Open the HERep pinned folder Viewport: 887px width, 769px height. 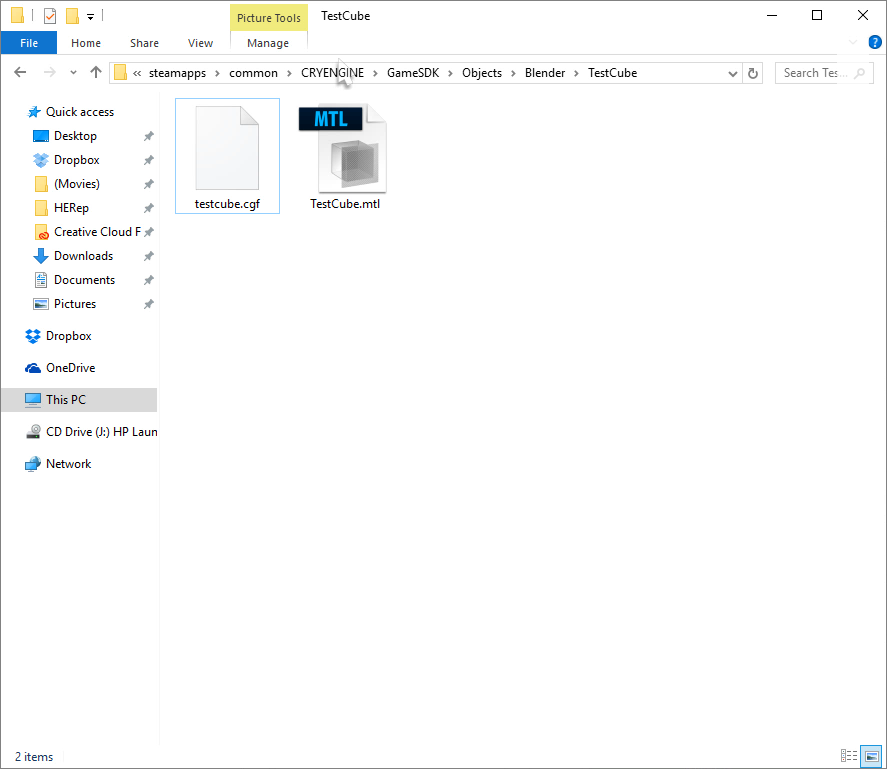click(x=71, y=208)
